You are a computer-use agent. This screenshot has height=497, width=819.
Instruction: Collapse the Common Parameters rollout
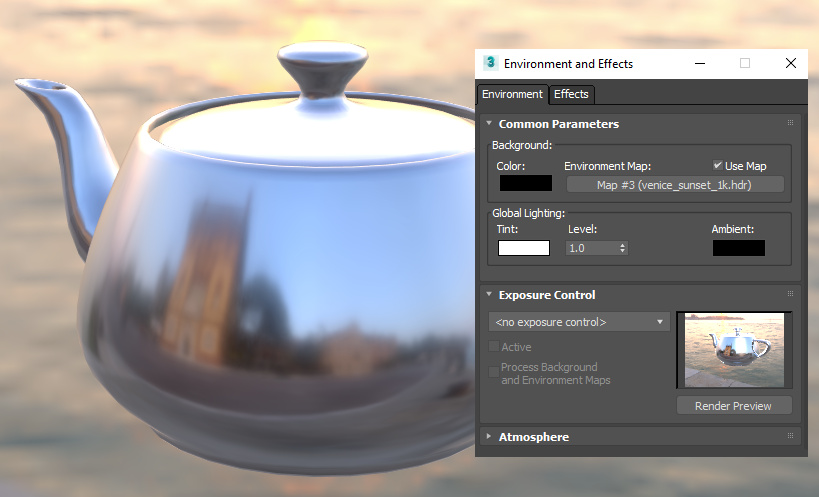coord(489,124)
